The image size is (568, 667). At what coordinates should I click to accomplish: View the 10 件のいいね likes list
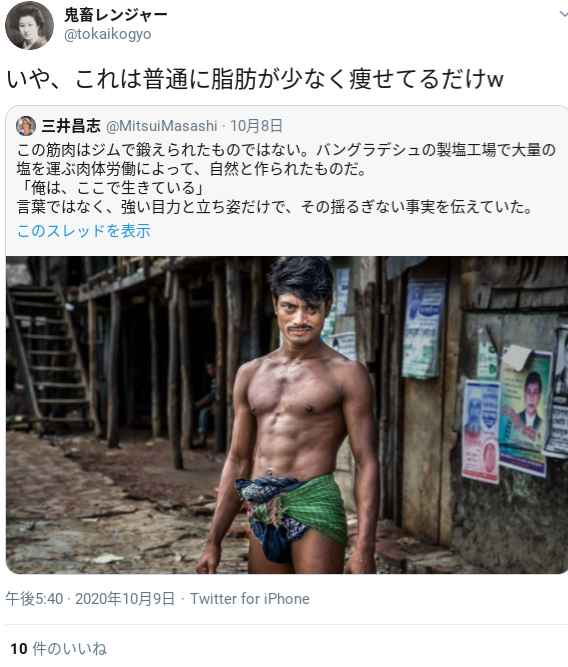coord(58,649)
